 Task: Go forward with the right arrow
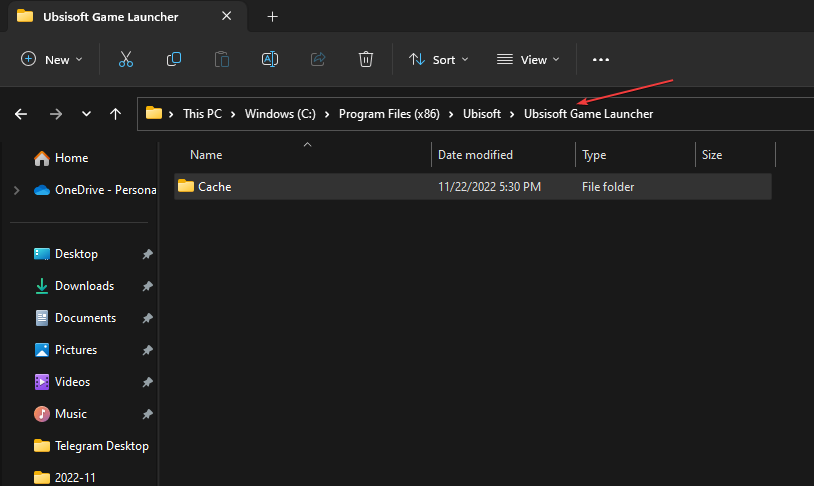(56, 114)
